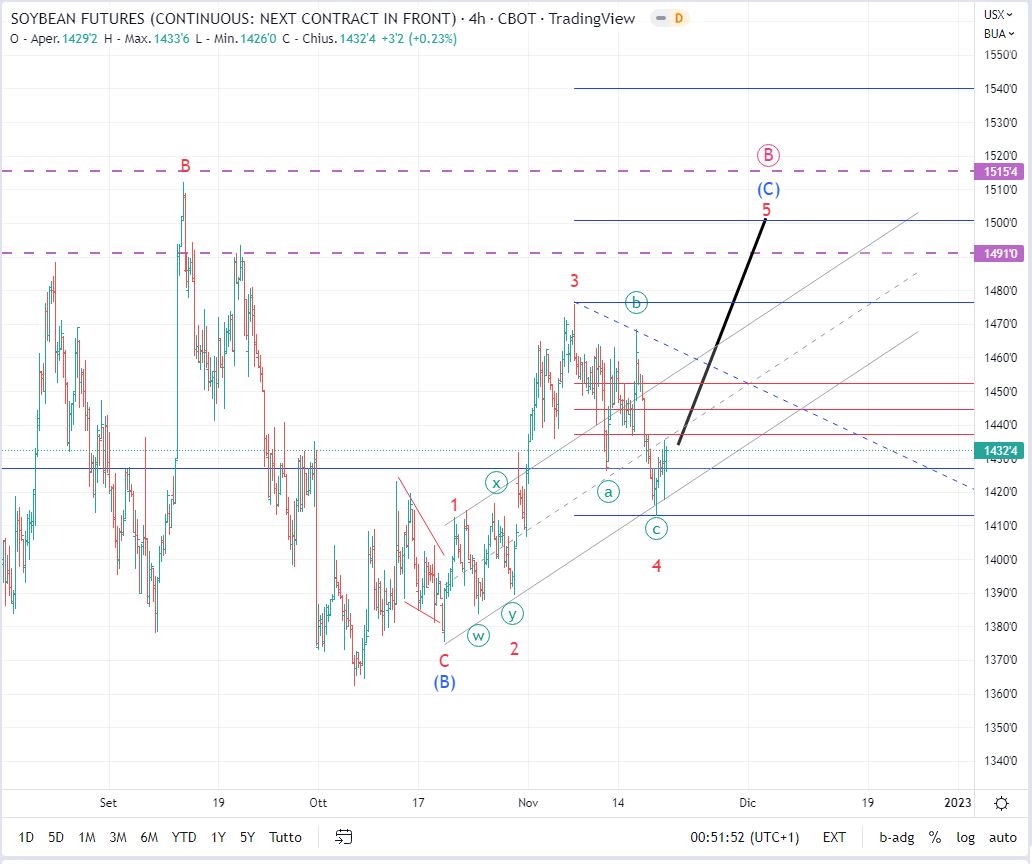Switch to 3M time range
The height and width of the screenshot is (864, 1032).
point(118,837)
